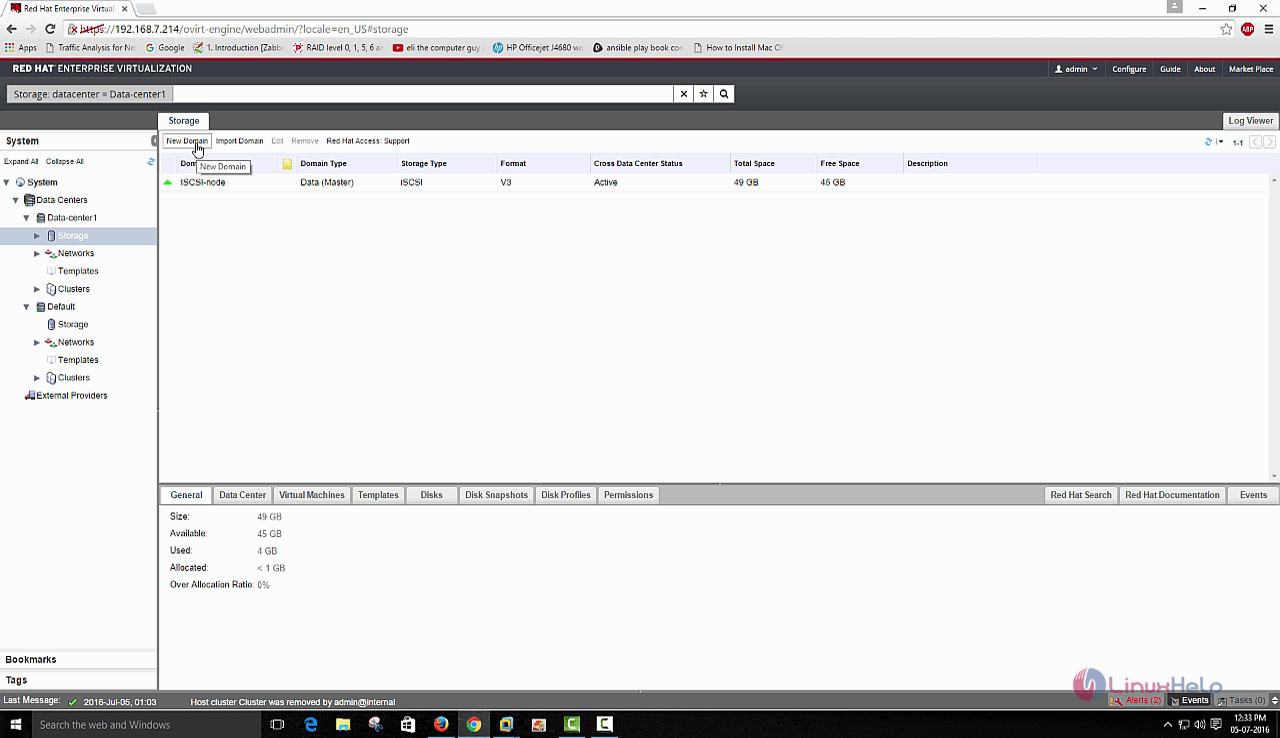Select External Providers in tree
This screenshot has width=1280, height=738.
(x=72, y=396)
